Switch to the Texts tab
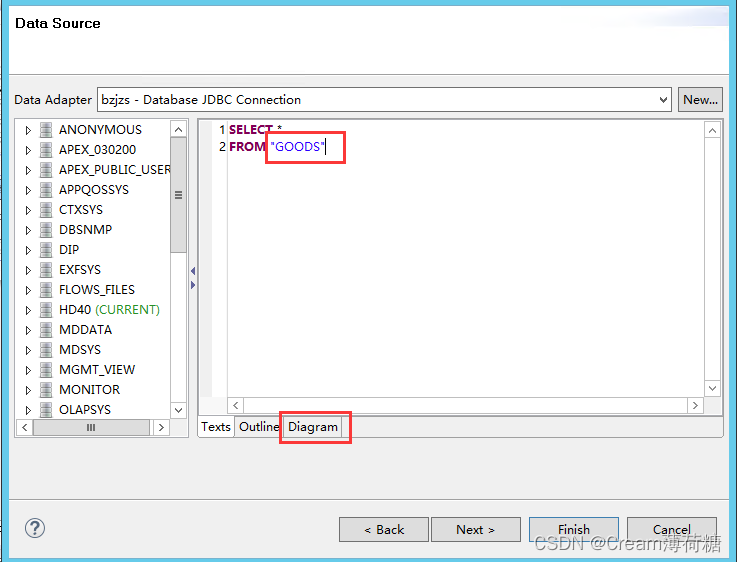737x562 pixels. click(216, 427)
